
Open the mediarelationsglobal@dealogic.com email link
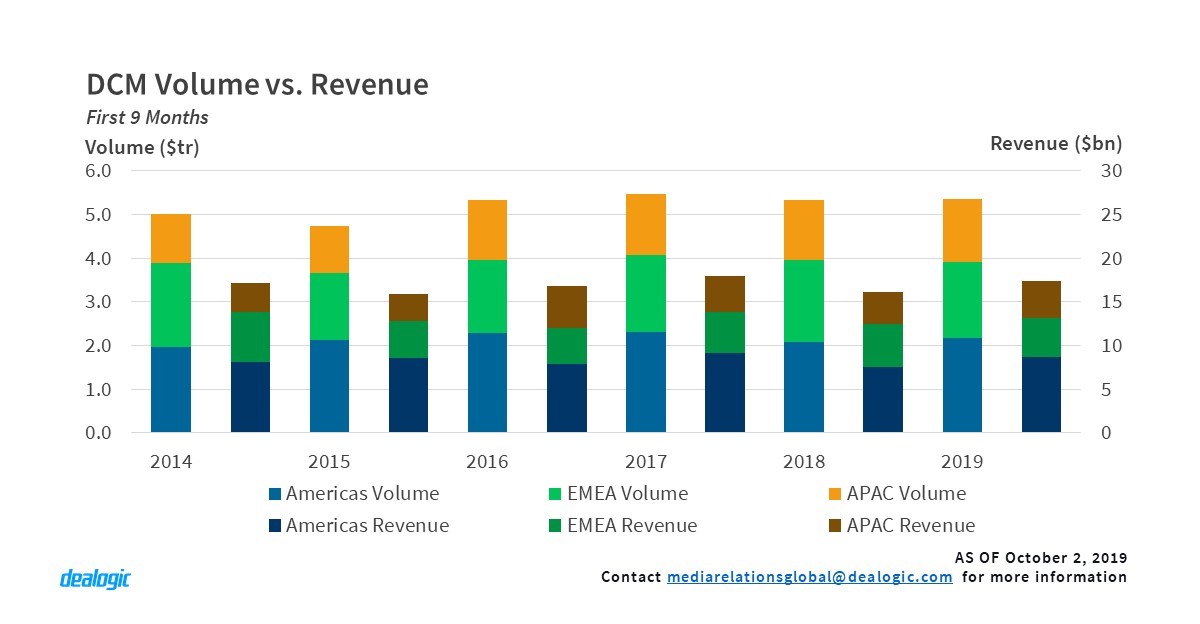pos(809,577)
